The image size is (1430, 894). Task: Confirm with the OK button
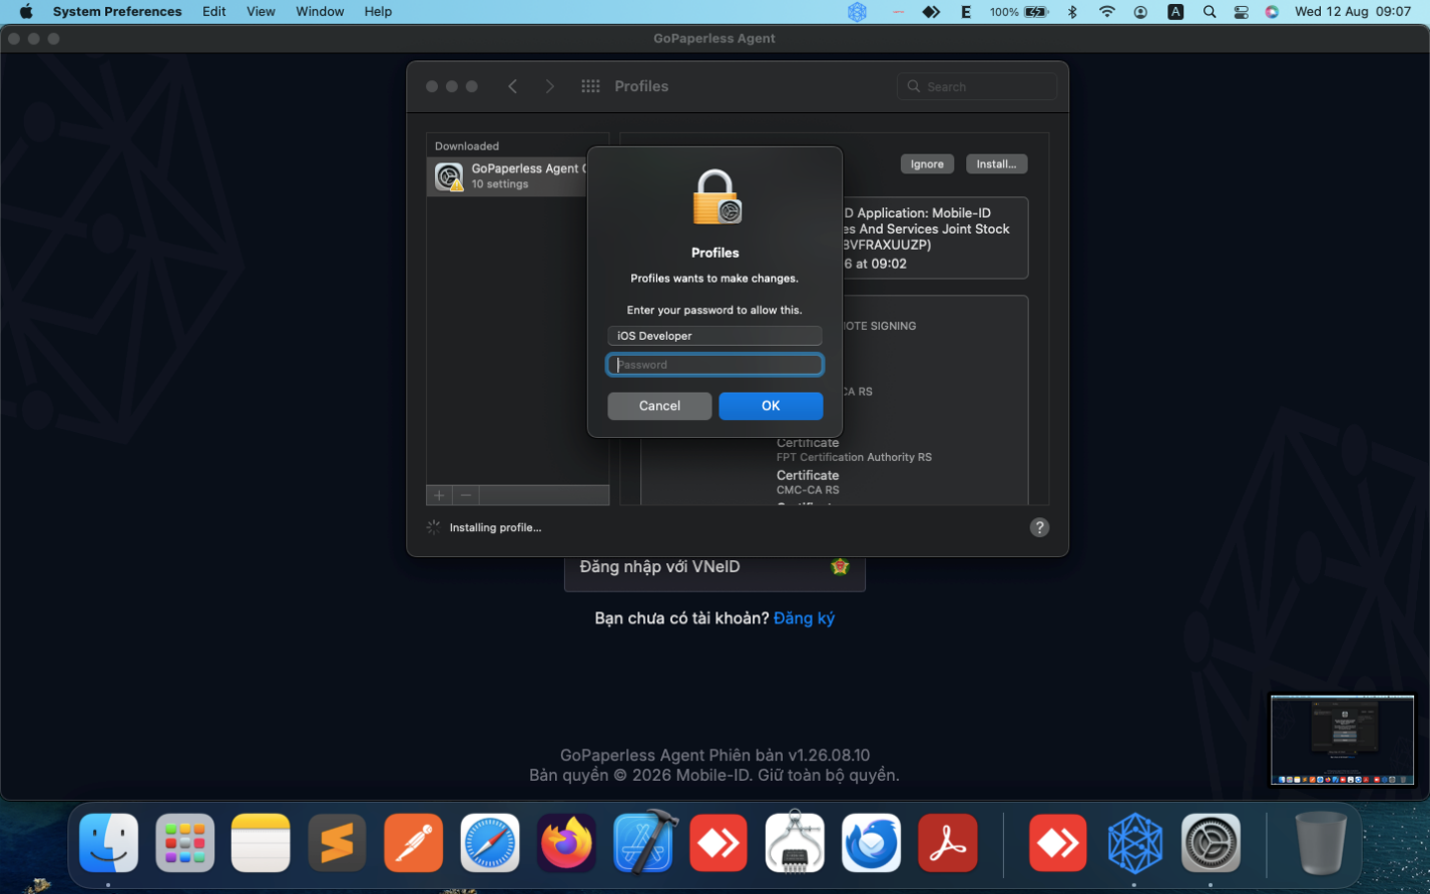coord(770,406)
